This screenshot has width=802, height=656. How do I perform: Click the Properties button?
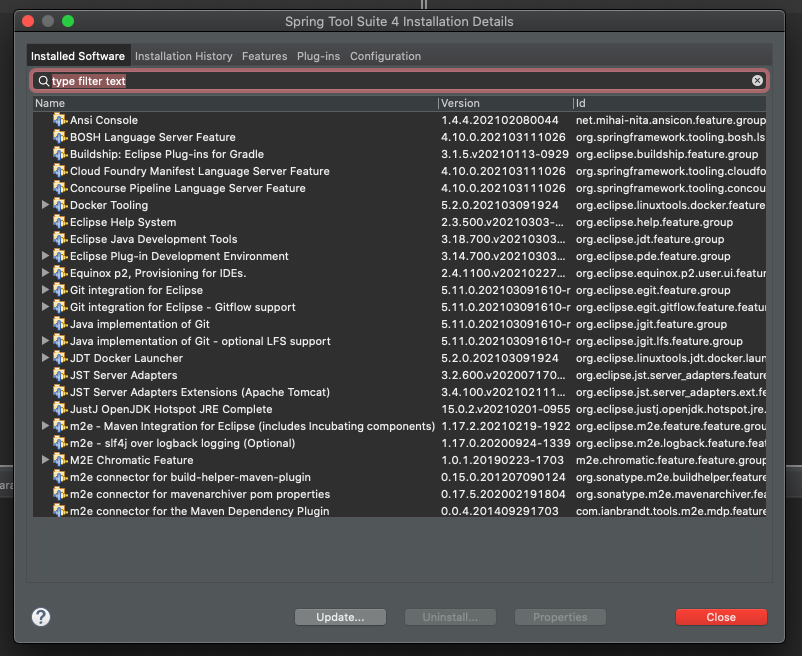tap(560, 617)
